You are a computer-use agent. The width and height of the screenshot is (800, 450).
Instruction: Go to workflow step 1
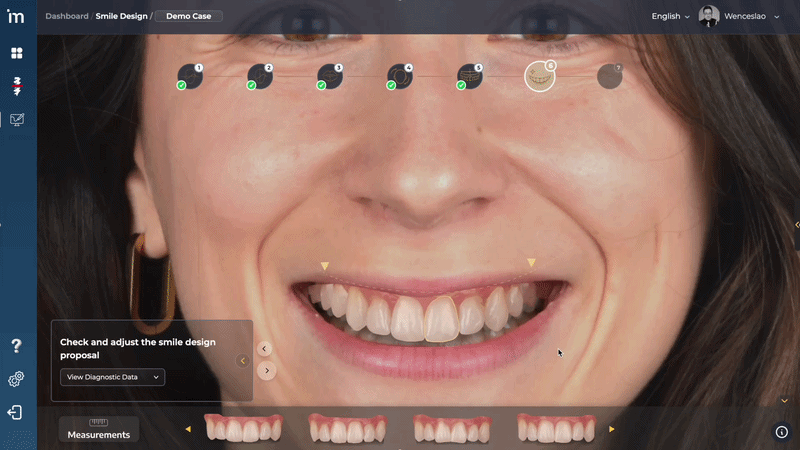pos(189,76)
